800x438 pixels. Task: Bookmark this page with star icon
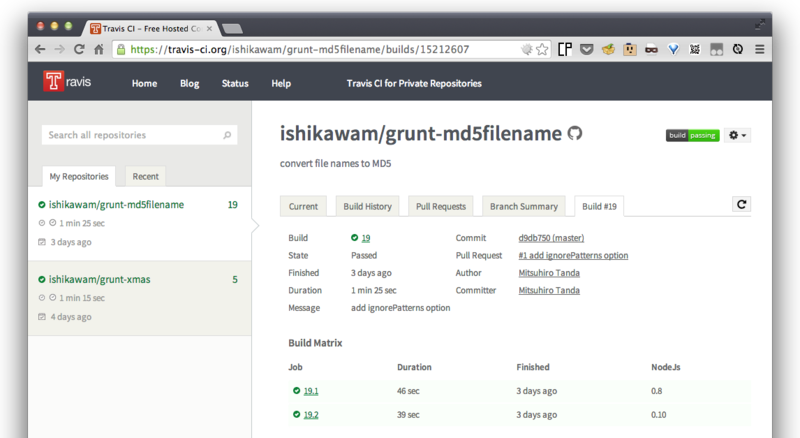coord(542,50)
